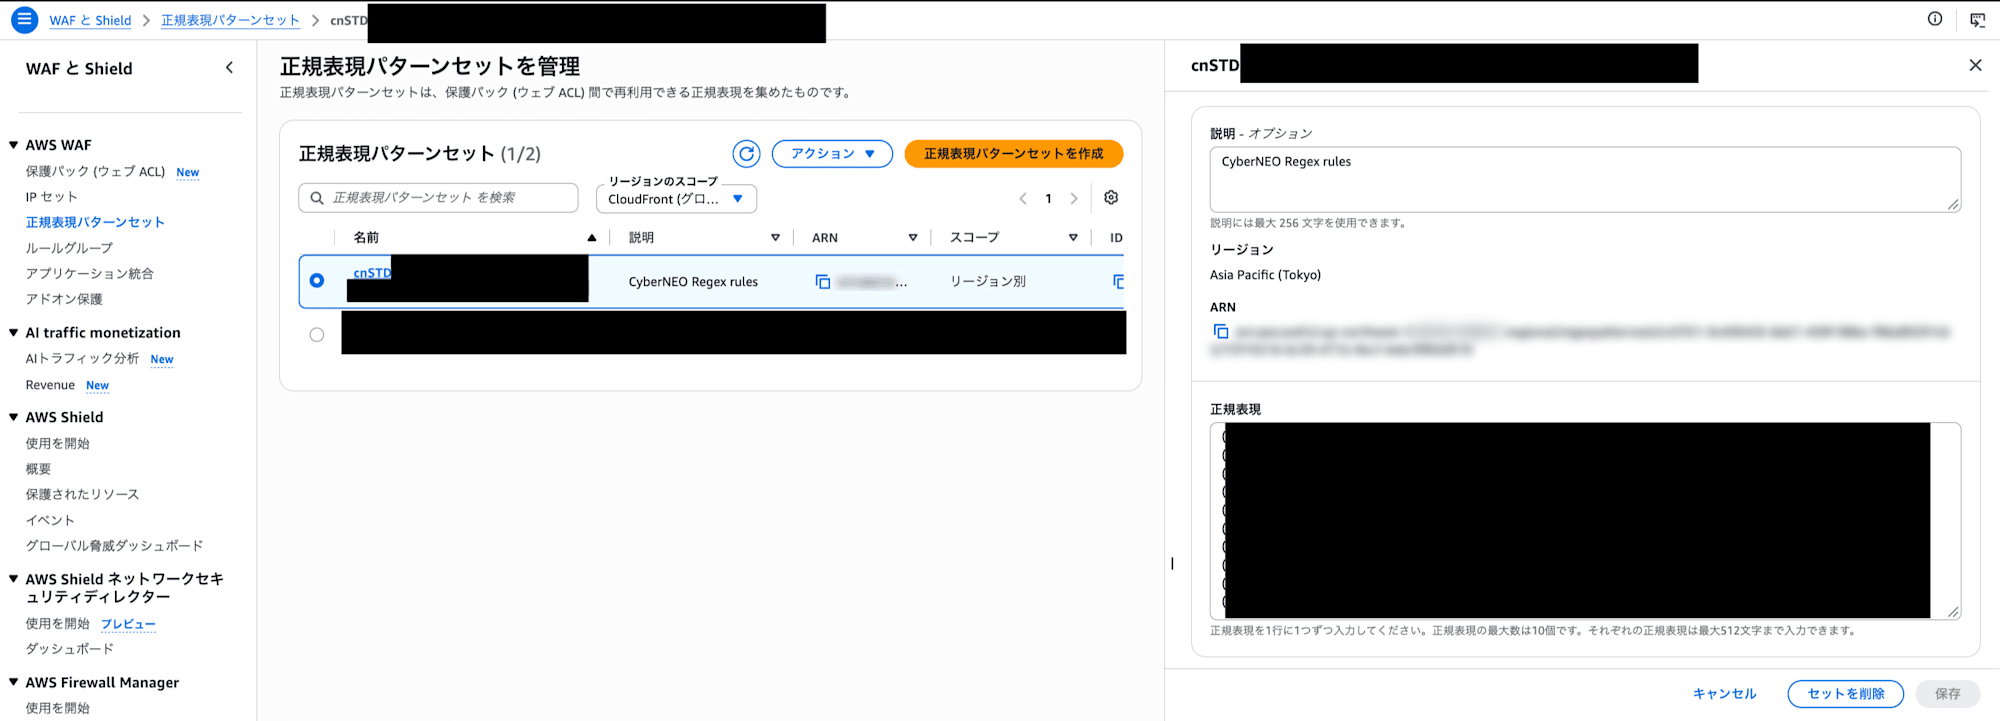Open アドオン保護 in sidebar

click(x=64, y=299)
